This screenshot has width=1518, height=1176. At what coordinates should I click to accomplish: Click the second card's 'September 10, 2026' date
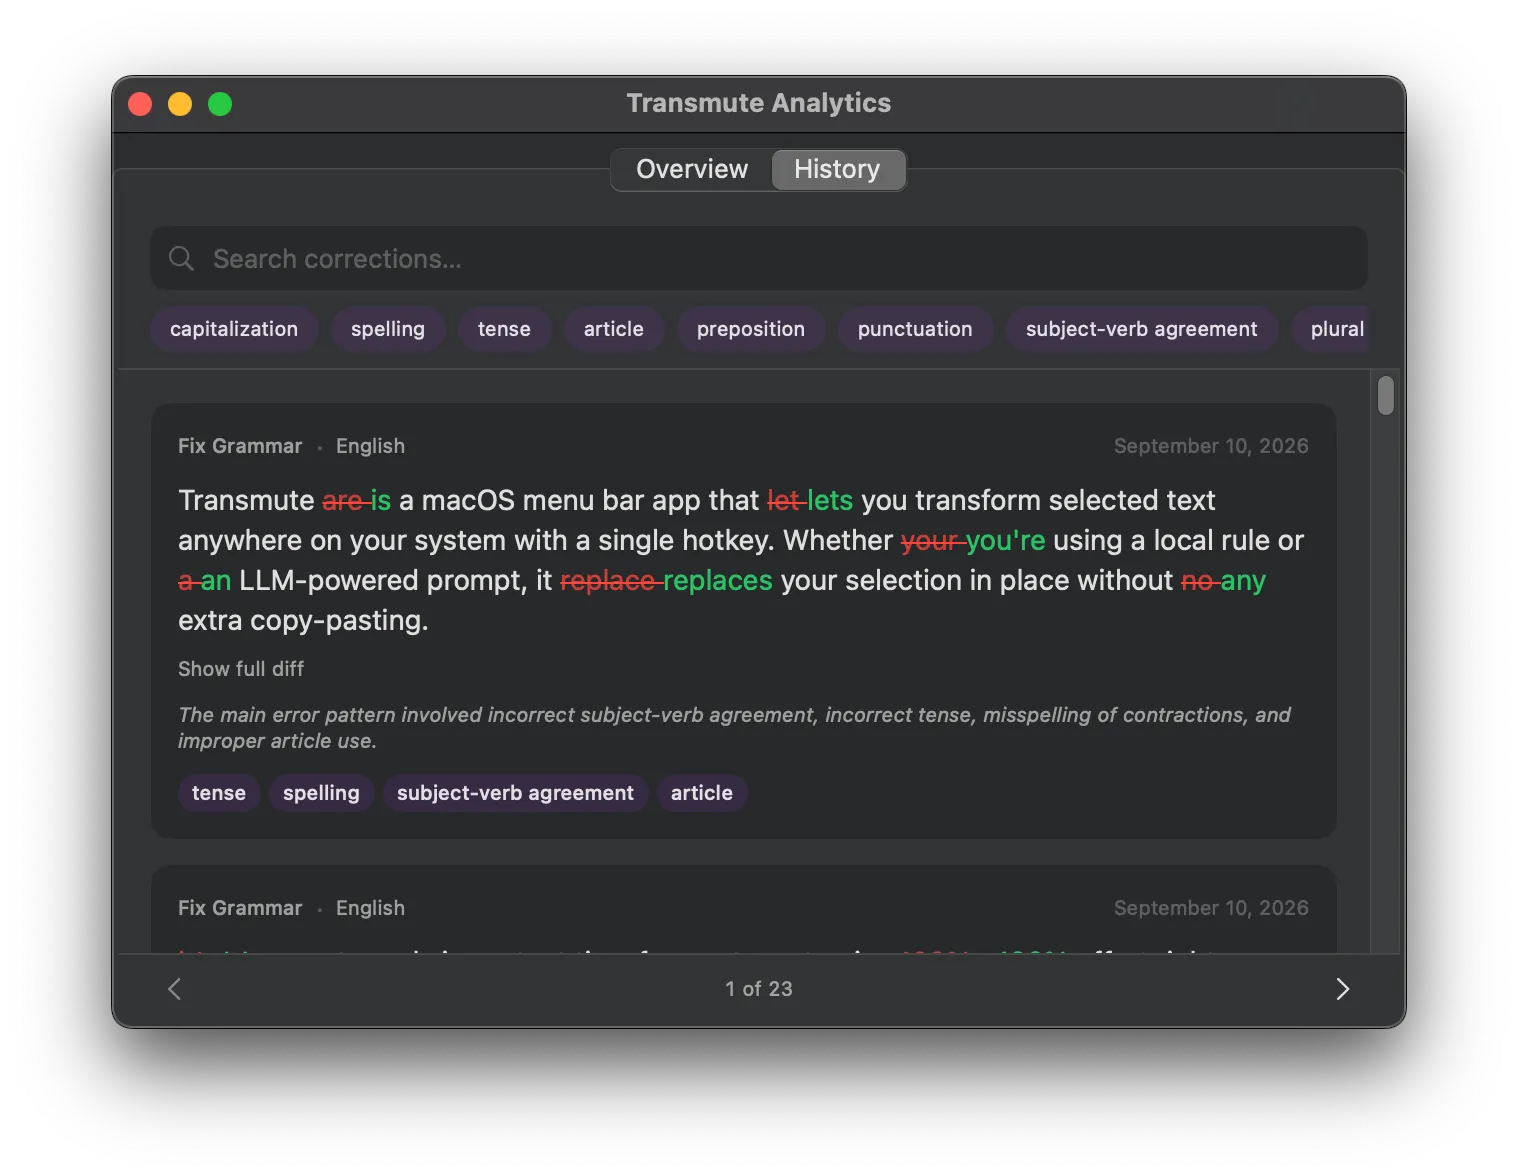point(1211,908)
